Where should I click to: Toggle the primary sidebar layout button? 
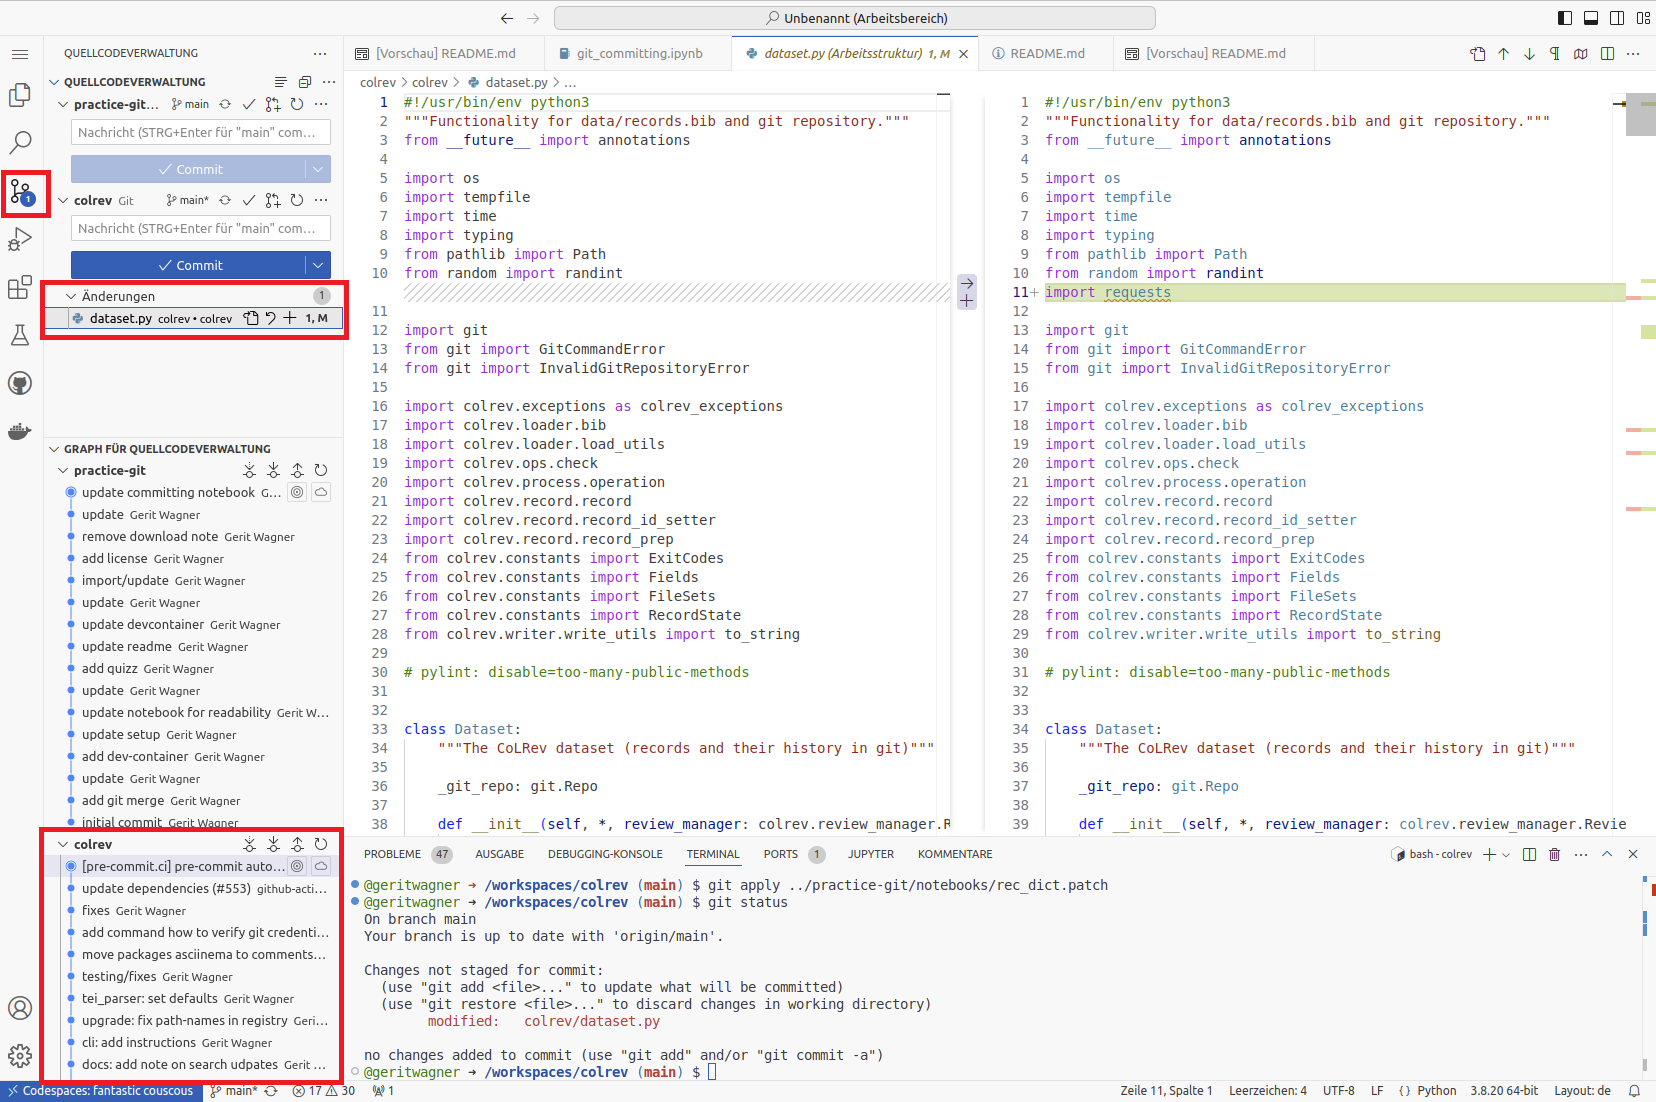1565,18
